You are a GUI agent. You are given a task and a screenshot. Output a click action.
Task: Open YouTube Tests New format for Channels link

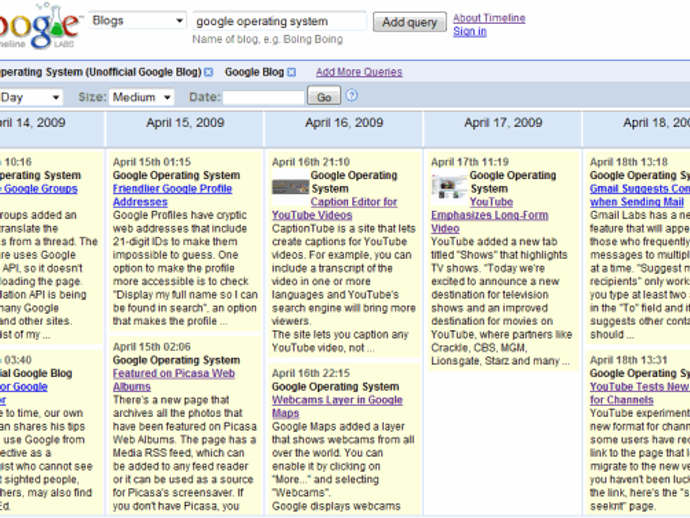pos(640,393)
